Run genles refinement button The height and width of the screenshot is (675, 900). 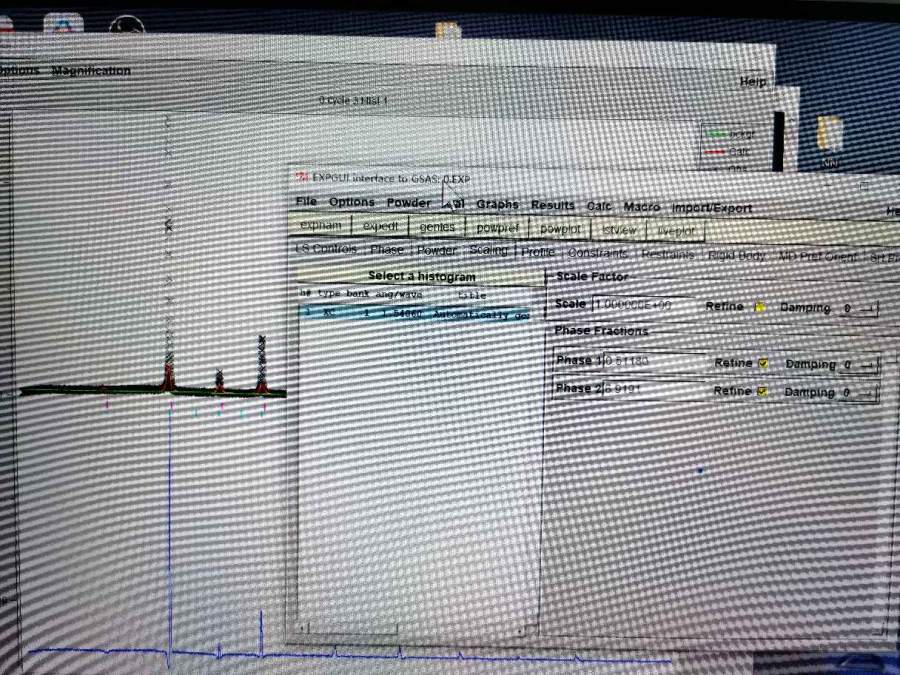tap(437, 228)
